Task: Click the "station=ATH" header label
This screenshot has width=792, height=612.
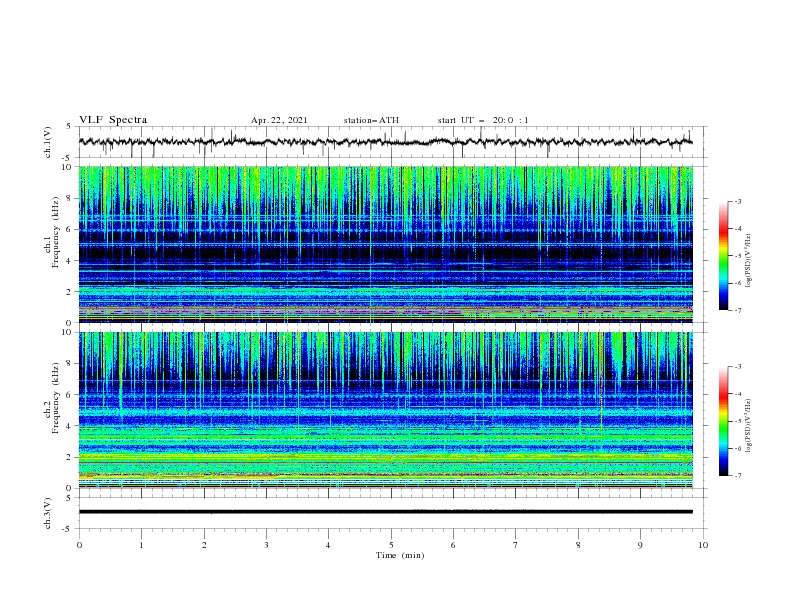Action: [x=371, y=120]
